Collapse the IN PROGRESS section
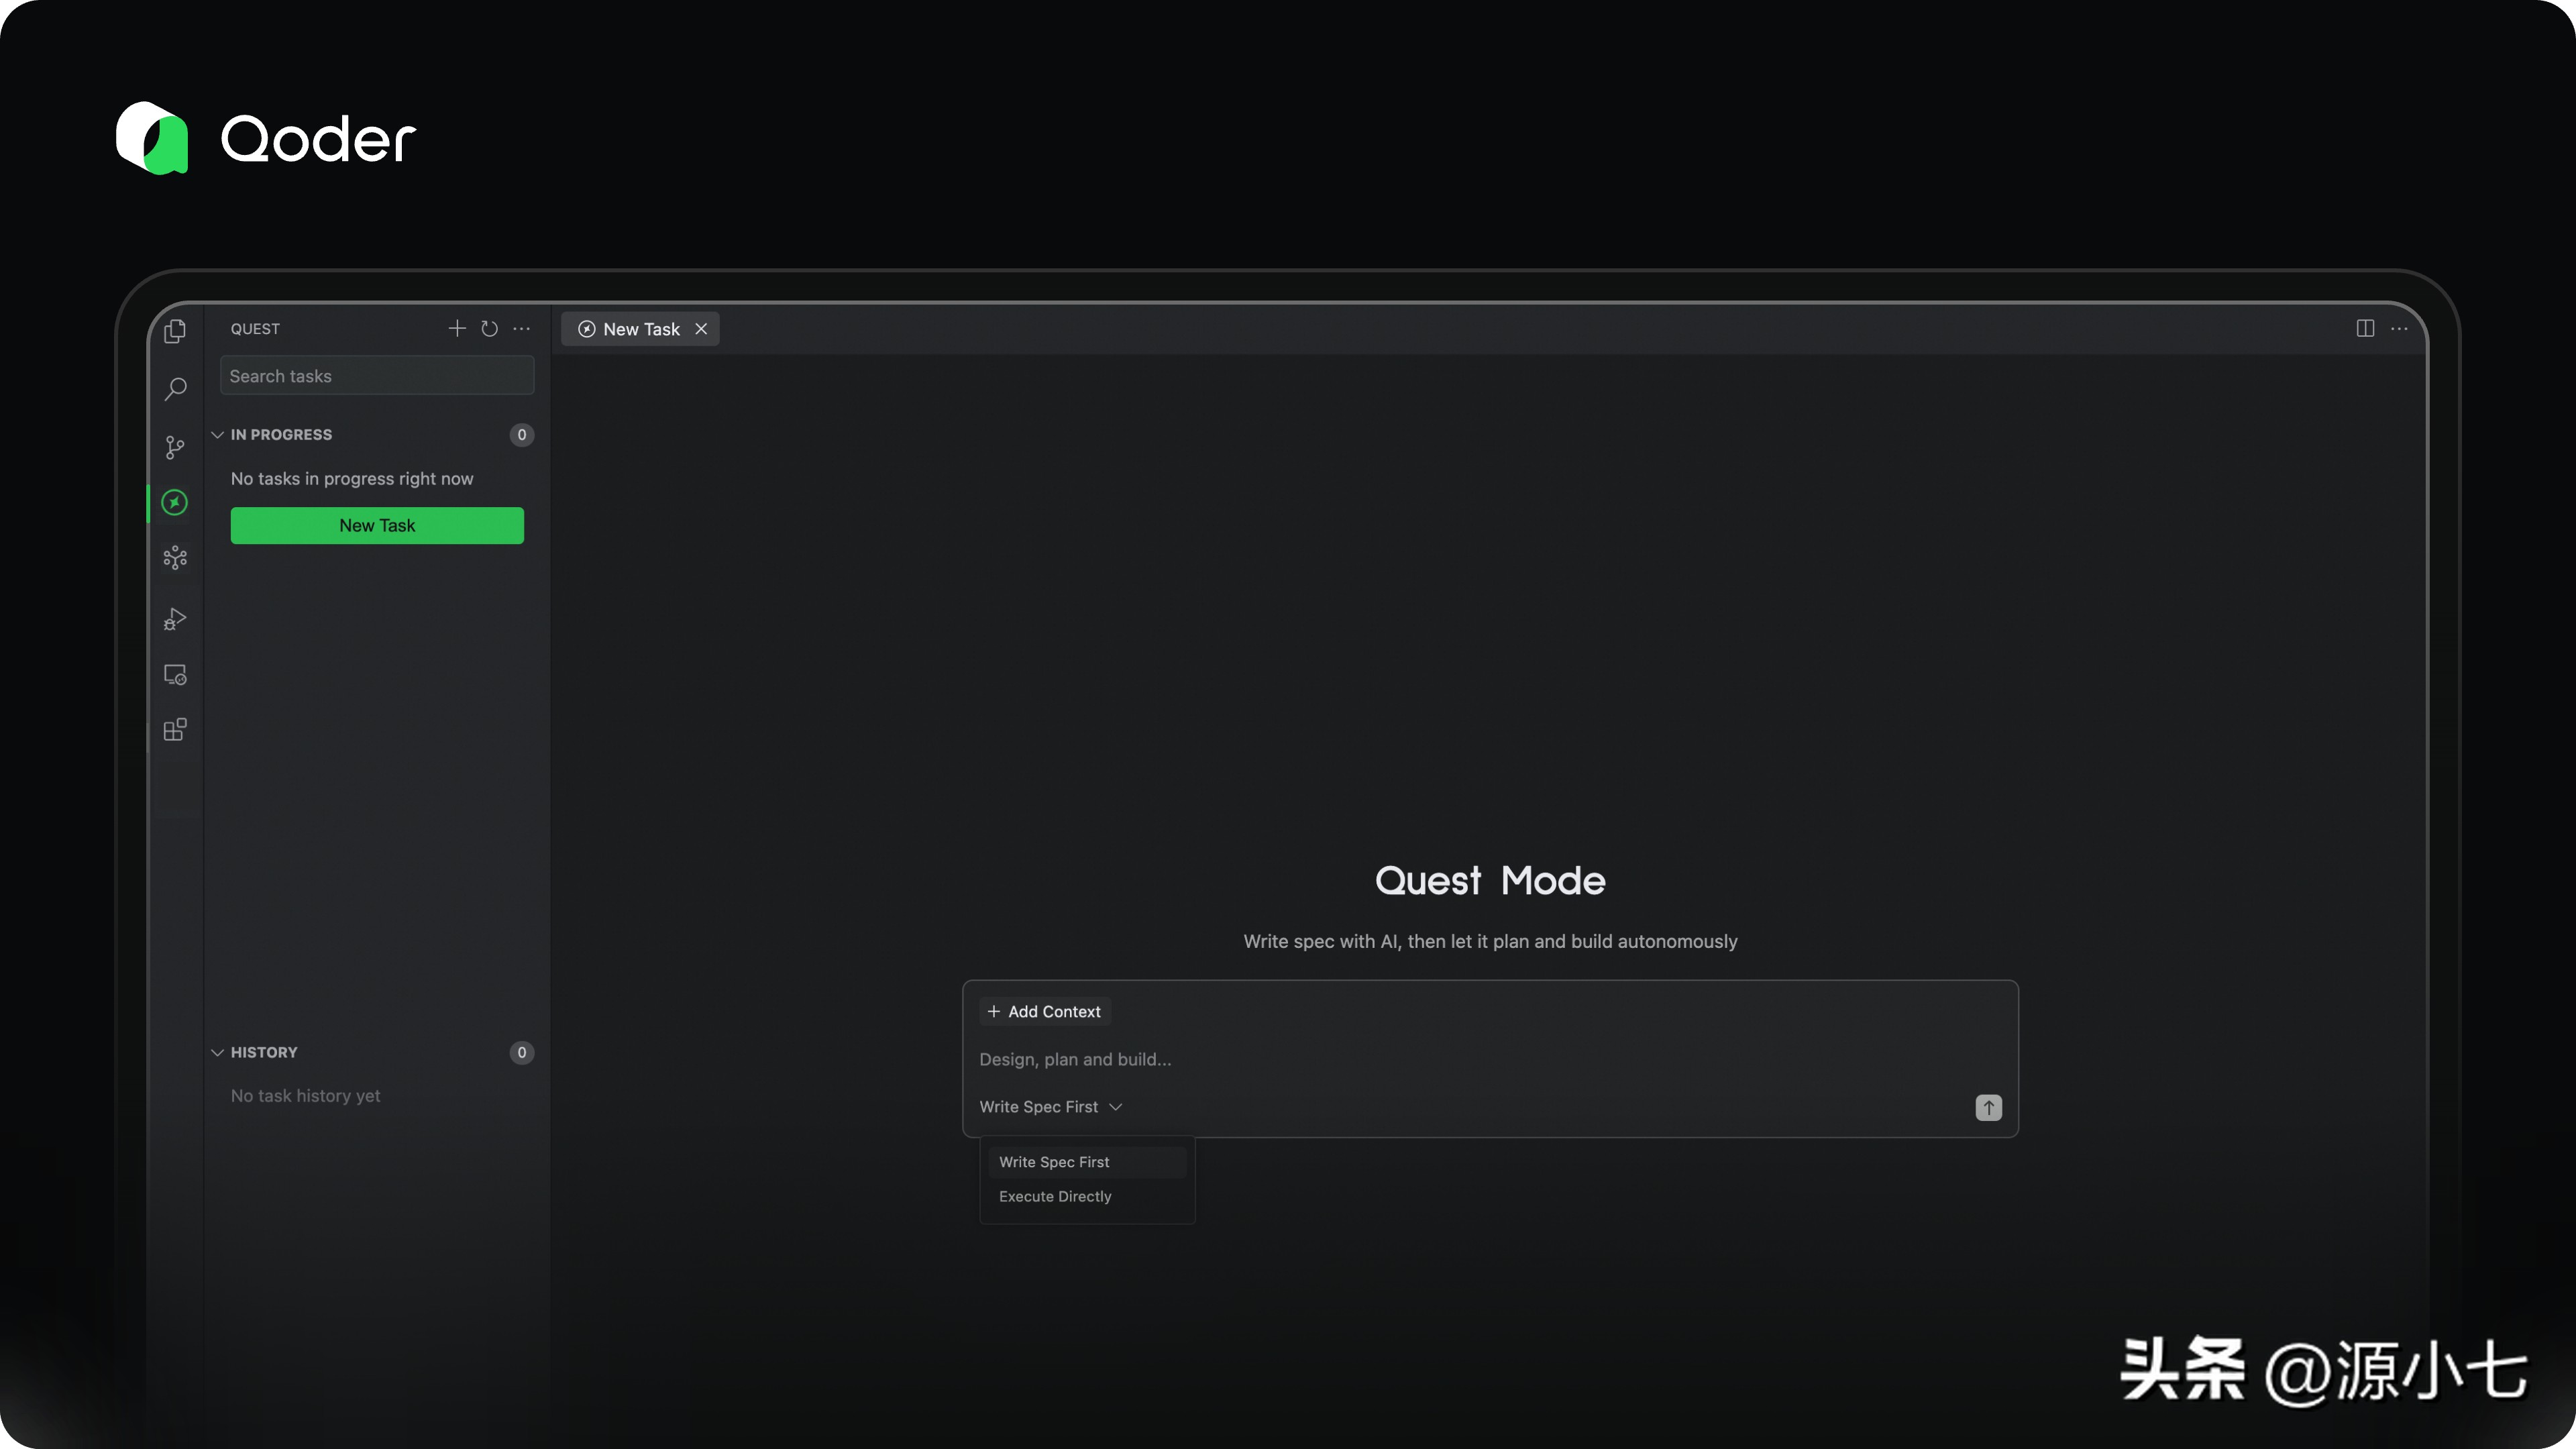This screenshot has height=1449, width=2576. pyautogui.click(x=217, y=435)
